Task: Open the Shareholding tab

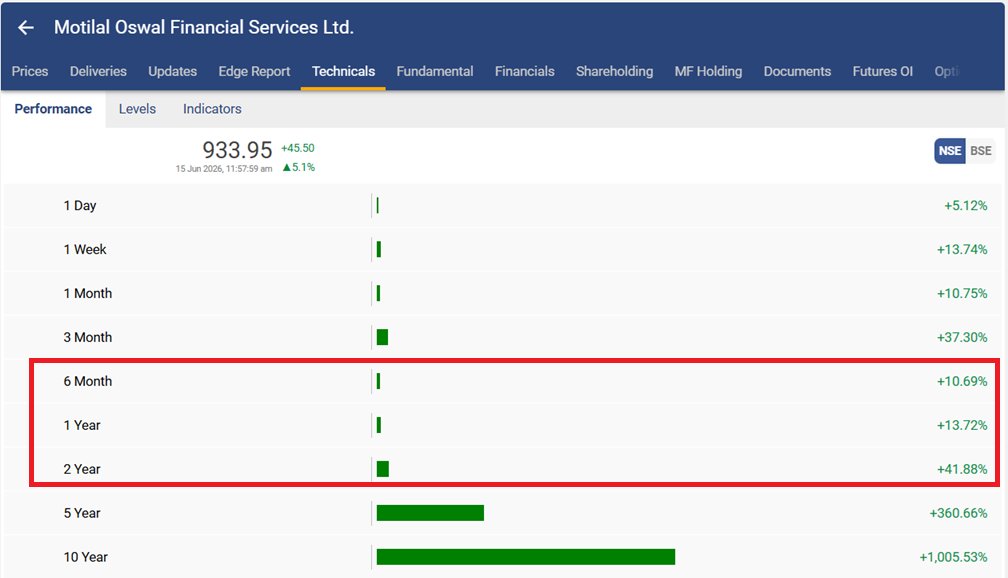Action: pyautogui.click(x=615, y=71)
